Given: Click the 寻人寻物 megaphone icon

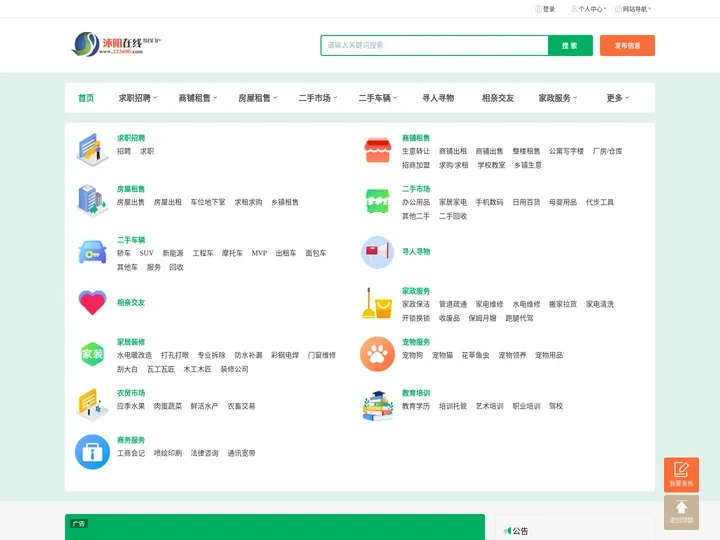Looking at the screenshot, I should [377, 252].
